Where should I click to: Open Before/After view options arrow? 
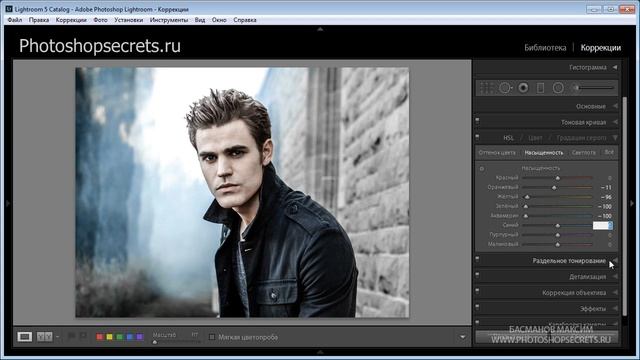coord(58,337)
